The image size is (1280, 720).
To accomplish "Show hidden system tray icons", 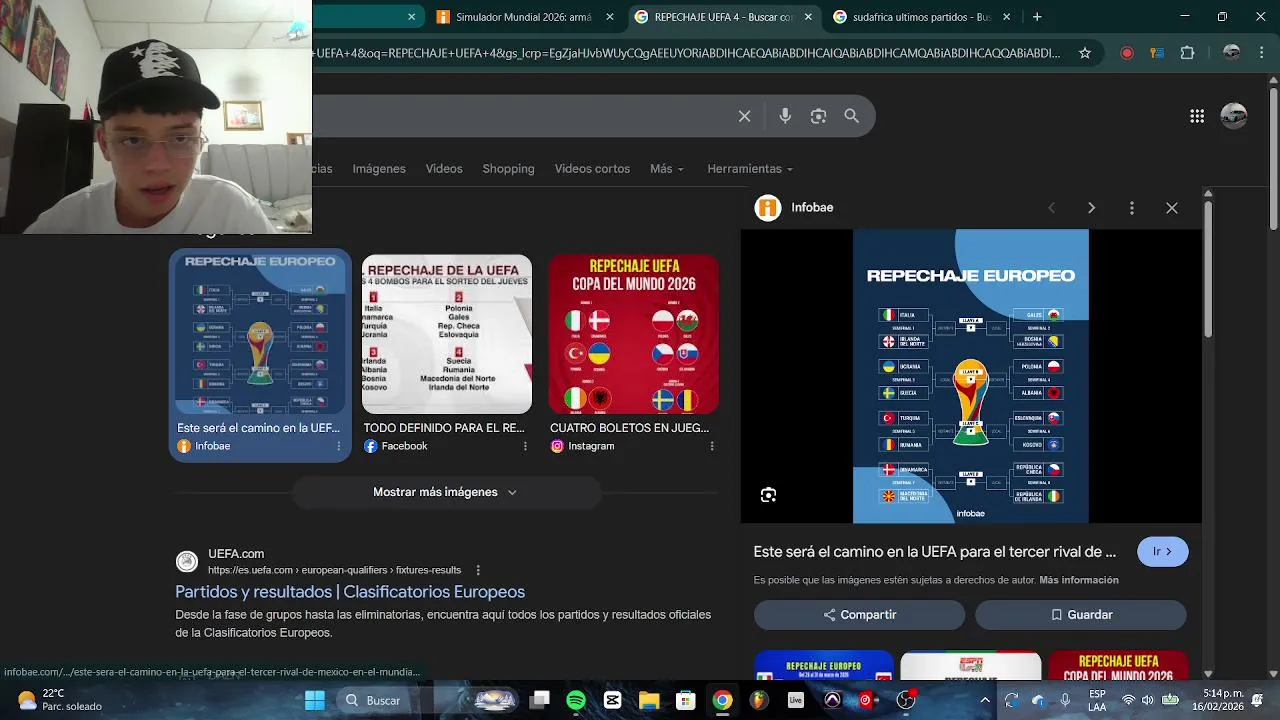I will pyautogui.click(x=985, y=700).
